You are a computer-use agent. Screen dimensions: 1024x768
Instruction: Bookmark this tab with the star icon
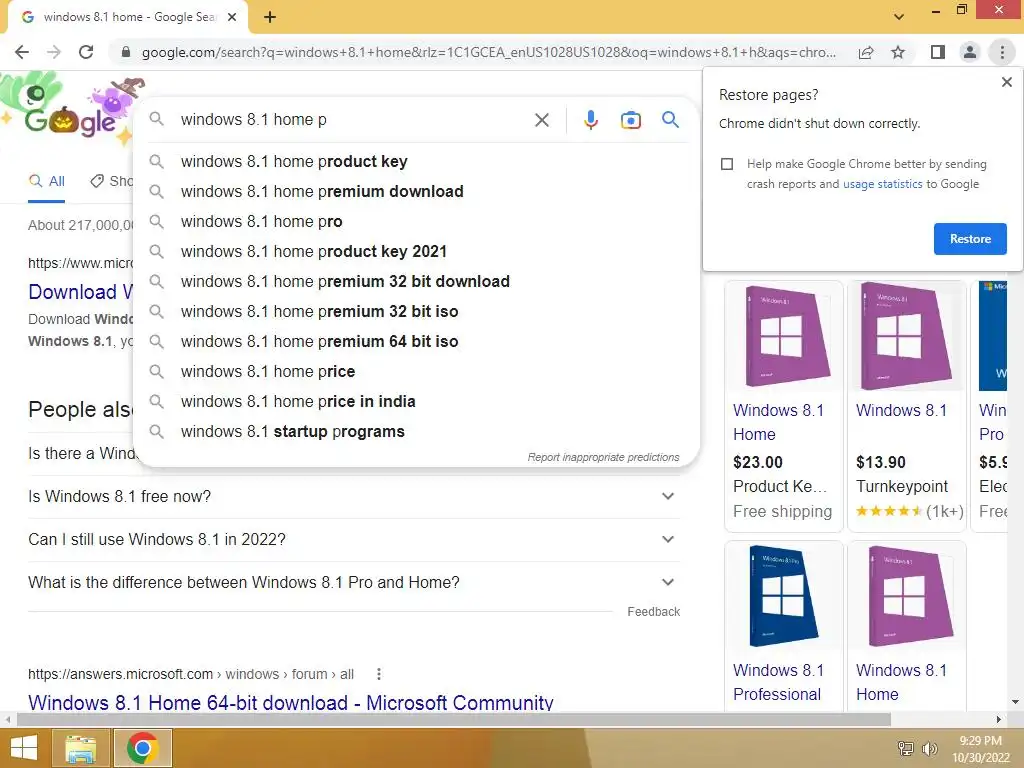(898, 52)
